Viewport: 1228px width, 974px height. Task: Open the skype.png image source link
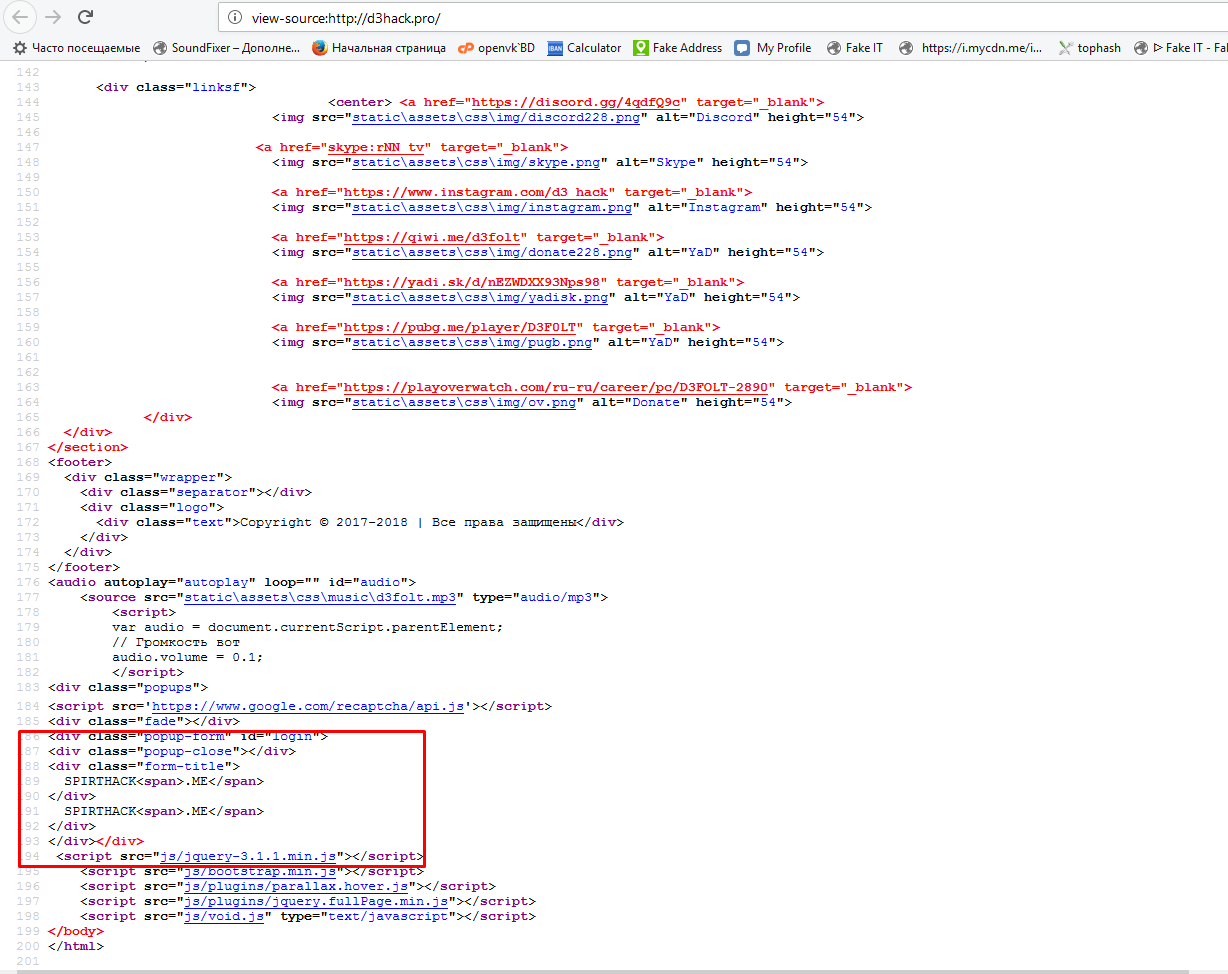coord(475,162)
